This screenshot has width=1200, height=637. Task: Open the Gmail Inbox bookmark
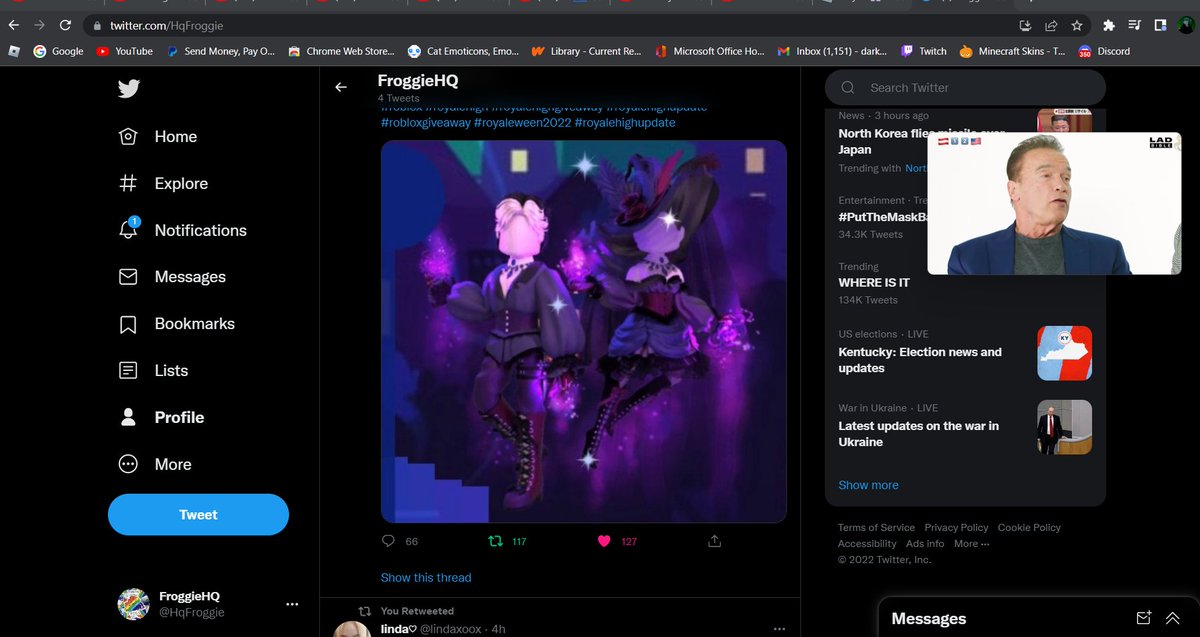click(x=834, y=51)
